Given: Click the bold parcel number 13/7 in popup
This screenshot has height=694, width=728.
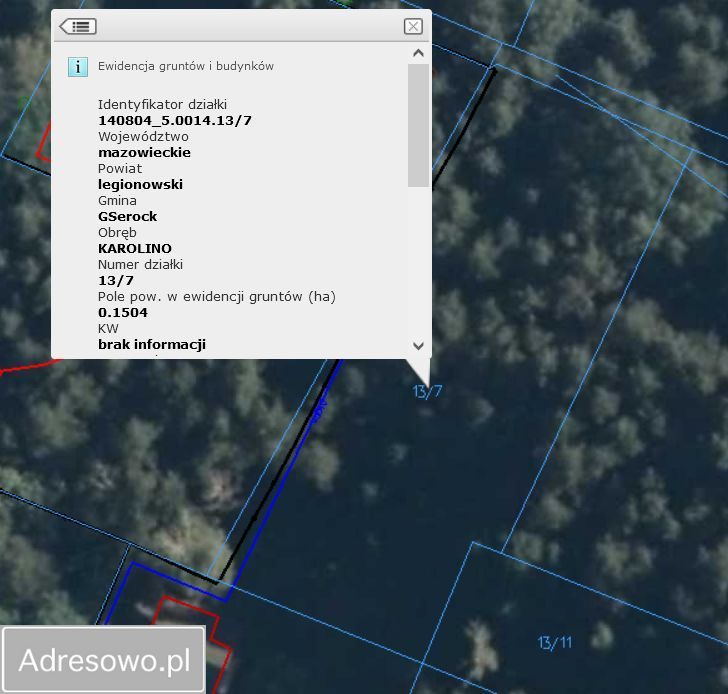Looking at the screenshot, I should (116, 281).
